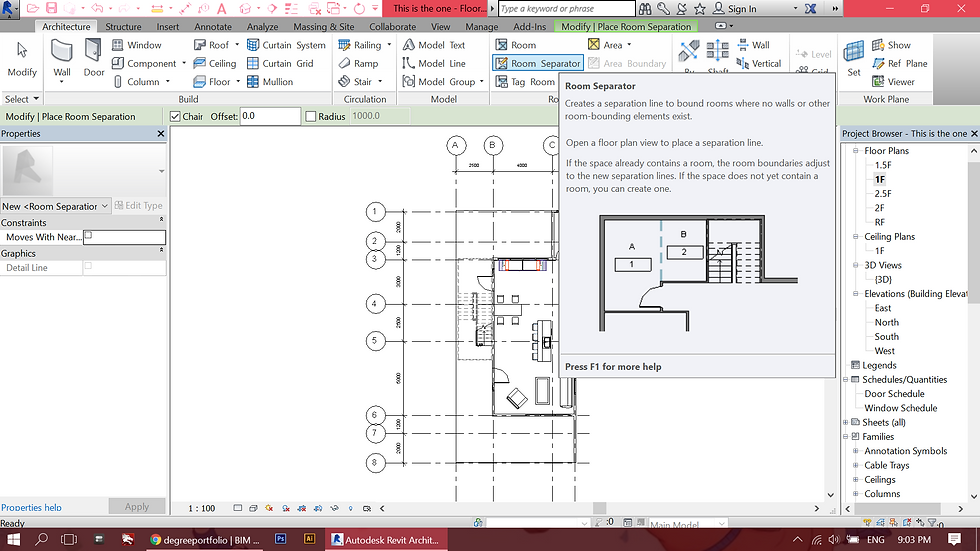Show the work plane

tap(891, 45)
